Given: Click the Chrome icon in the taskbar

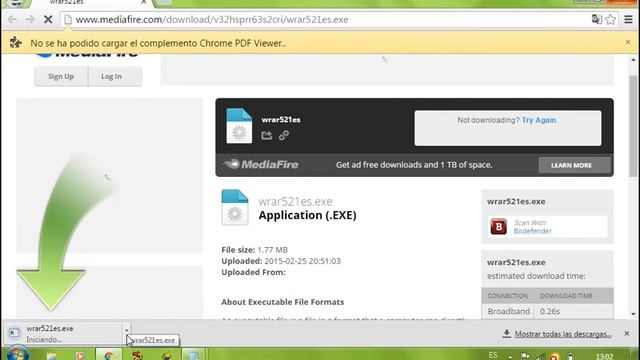Looking at the screenshot, I should tap(109, 355).
